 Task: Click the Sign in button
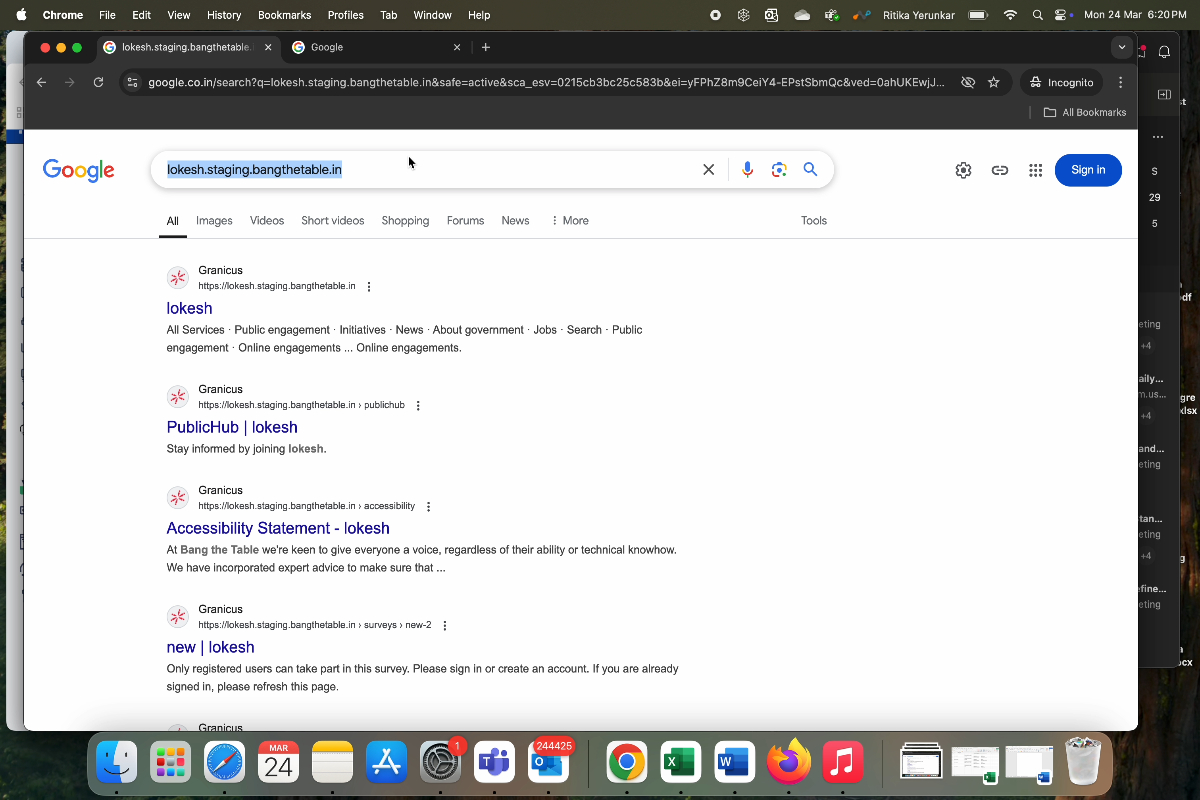(x=1088, y=170)
